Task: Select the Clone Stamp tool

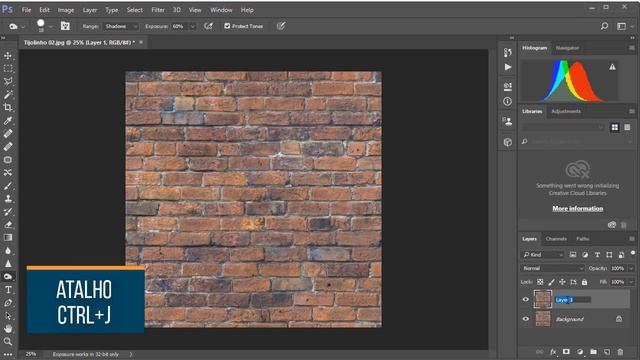Action: [x=8, y=199]
